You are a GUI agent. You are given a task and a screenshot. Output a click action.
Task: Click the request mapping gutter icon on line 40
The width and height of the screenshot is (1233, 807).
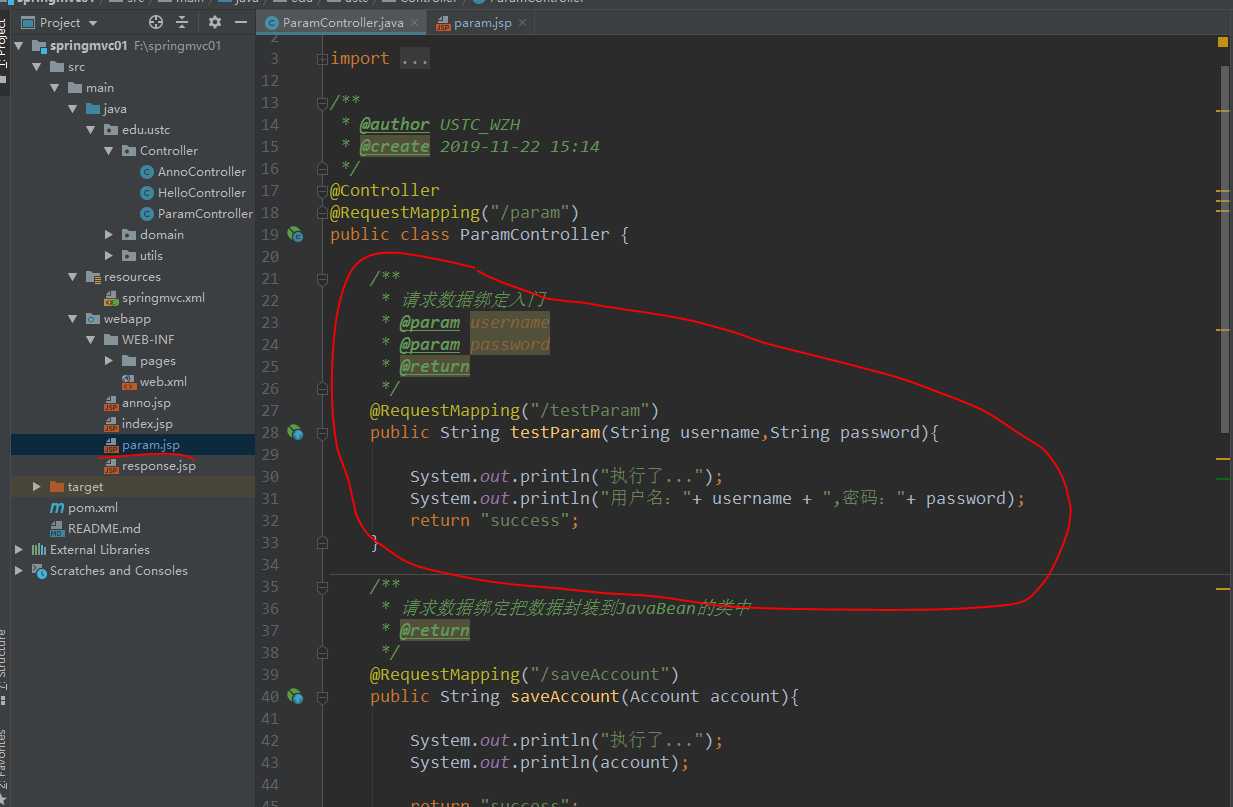coord(295,696)
